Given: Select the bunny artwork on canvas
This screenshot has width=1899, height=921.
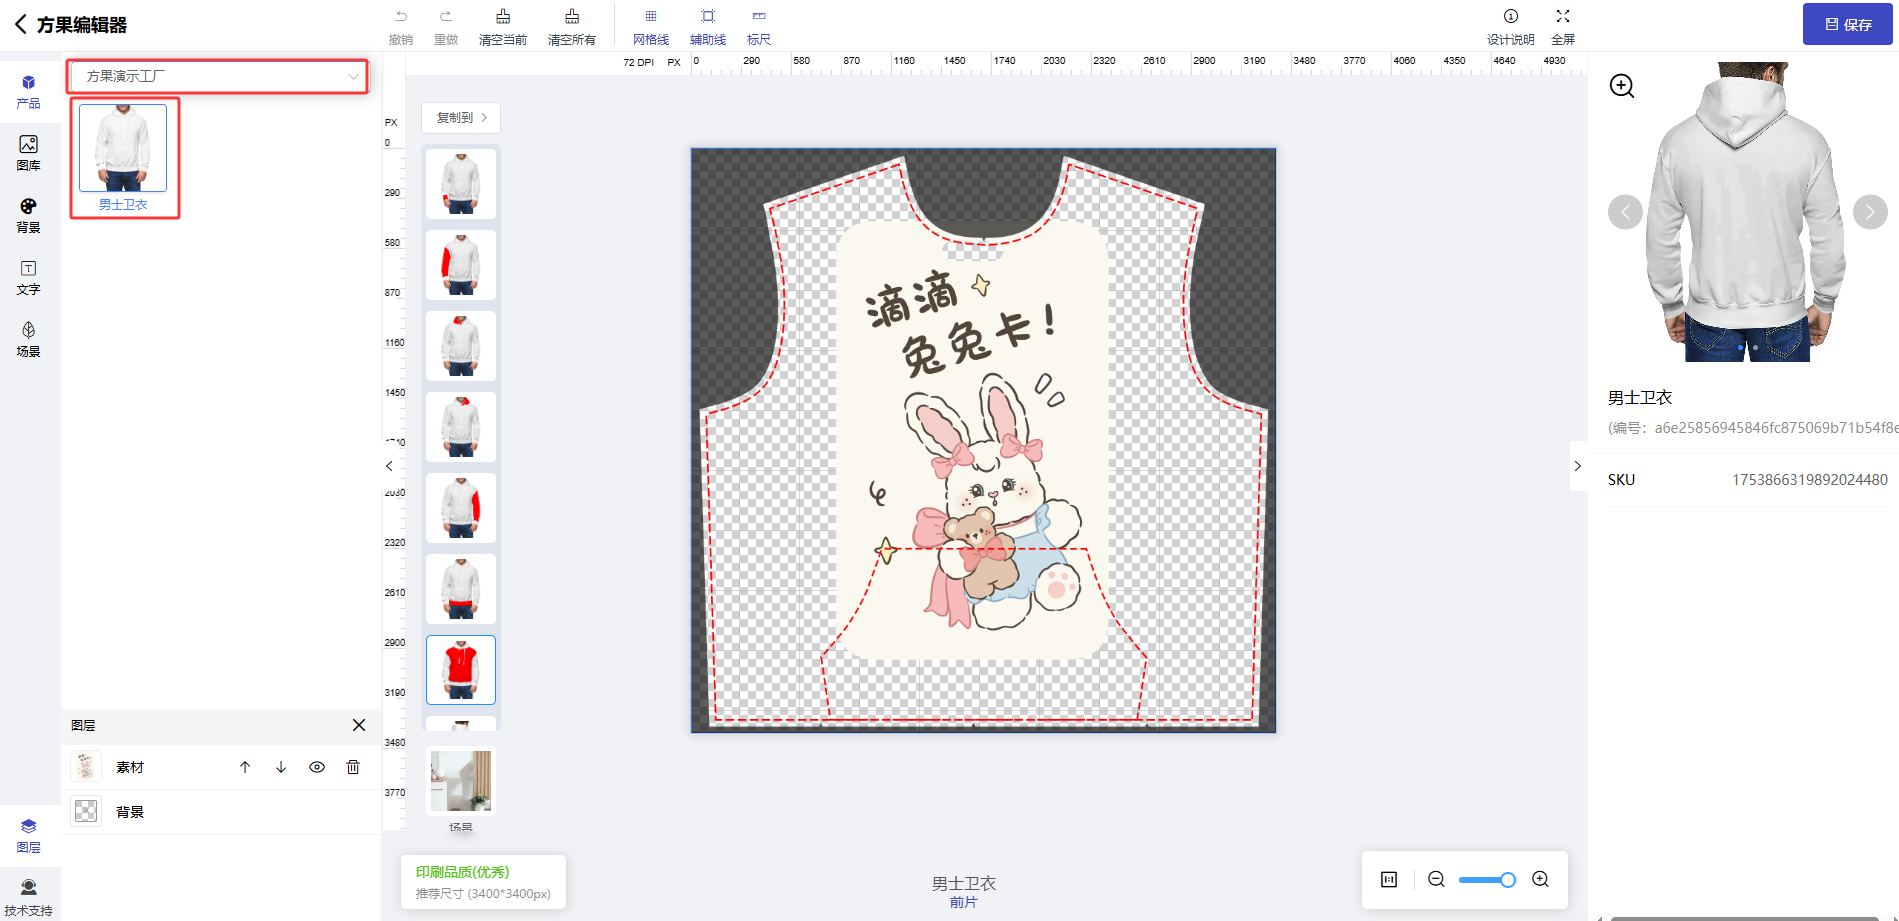Looking at the screenshot, I should [973, 441].
